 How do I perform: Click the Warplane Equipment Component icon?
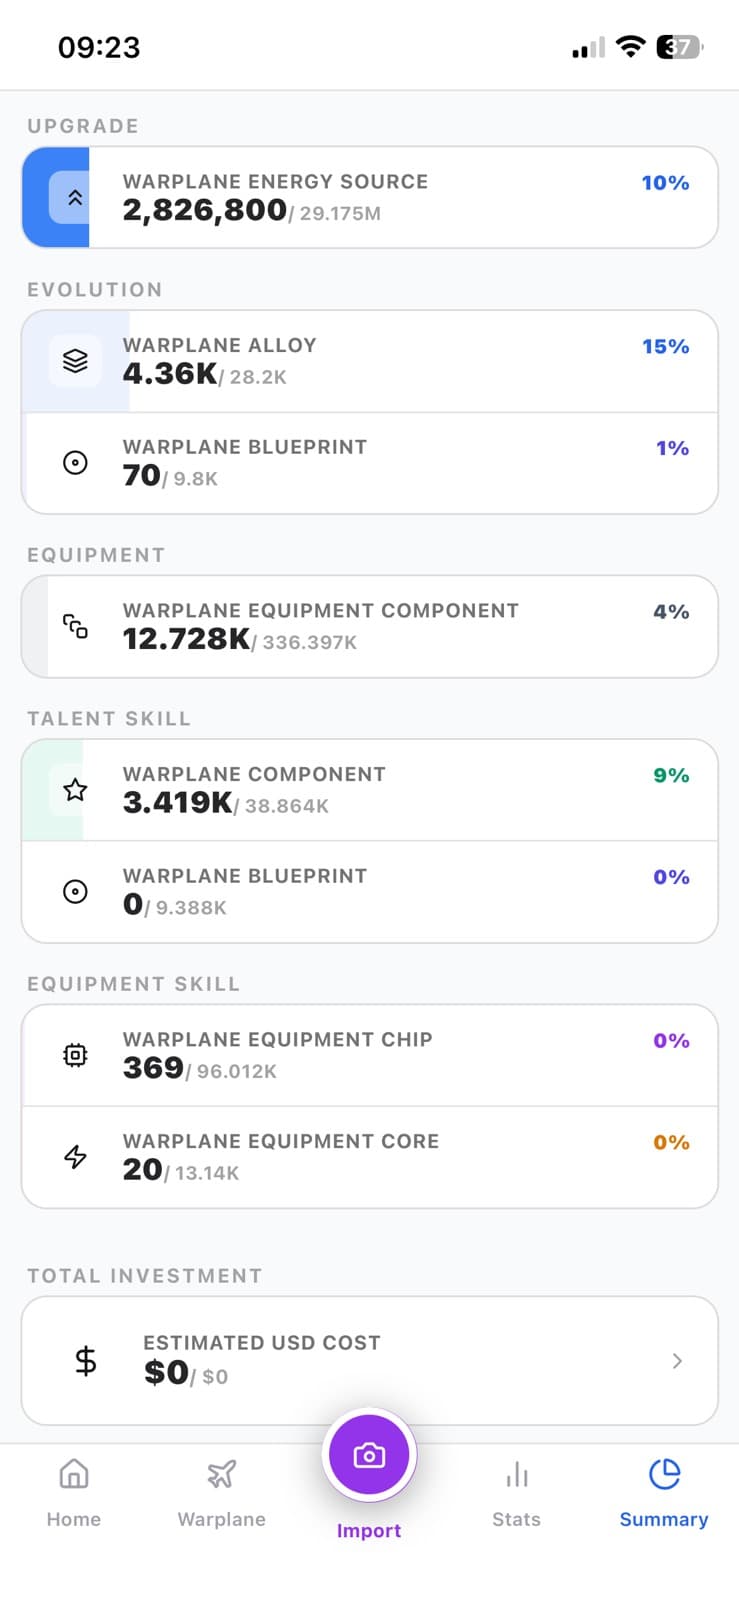point(75,626)
